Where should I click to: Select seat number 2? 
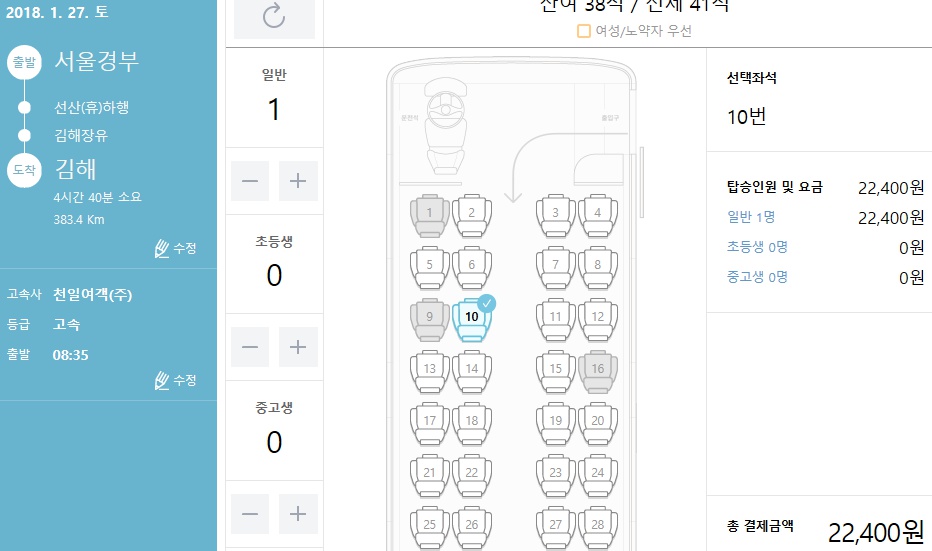coord(472,214)
